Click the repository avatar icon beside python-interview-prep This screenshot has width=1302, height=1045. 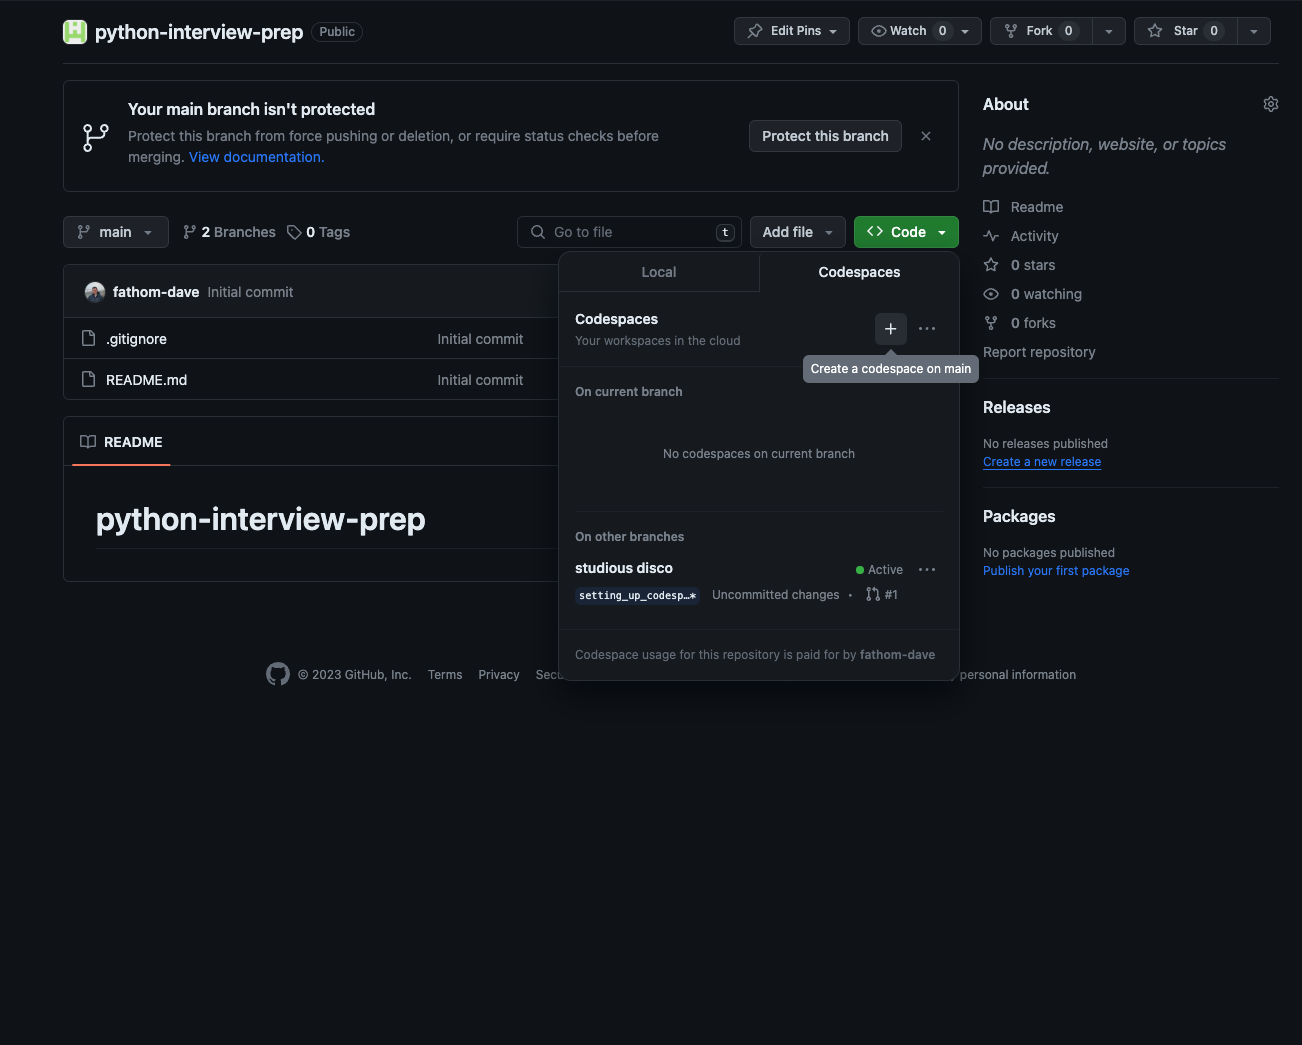tap(75, 32)
